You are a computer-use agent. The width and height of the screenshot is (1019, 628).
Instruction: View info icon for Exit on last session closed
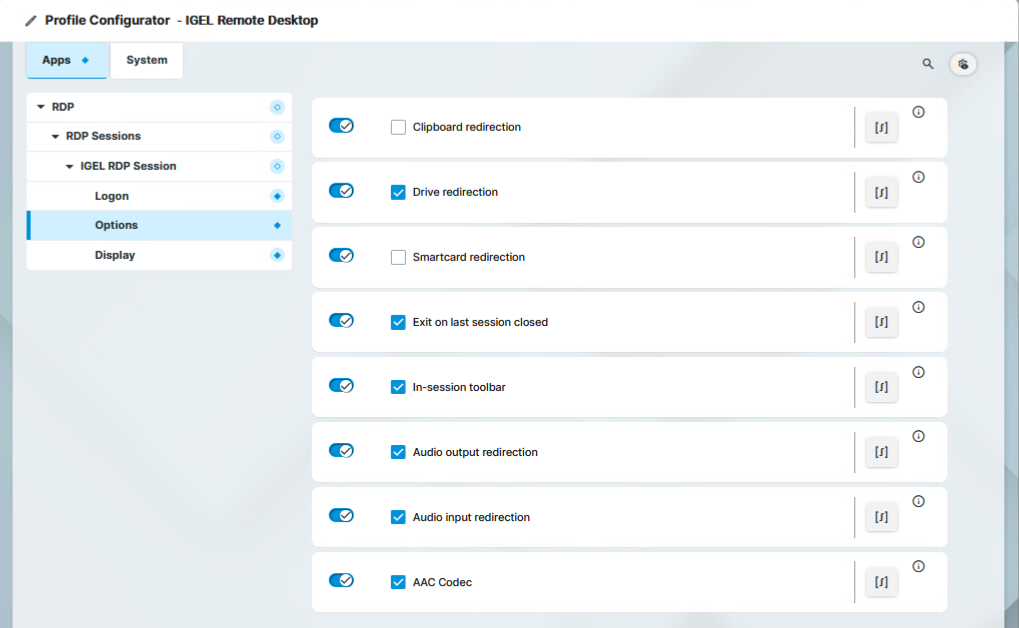[918, 307]
